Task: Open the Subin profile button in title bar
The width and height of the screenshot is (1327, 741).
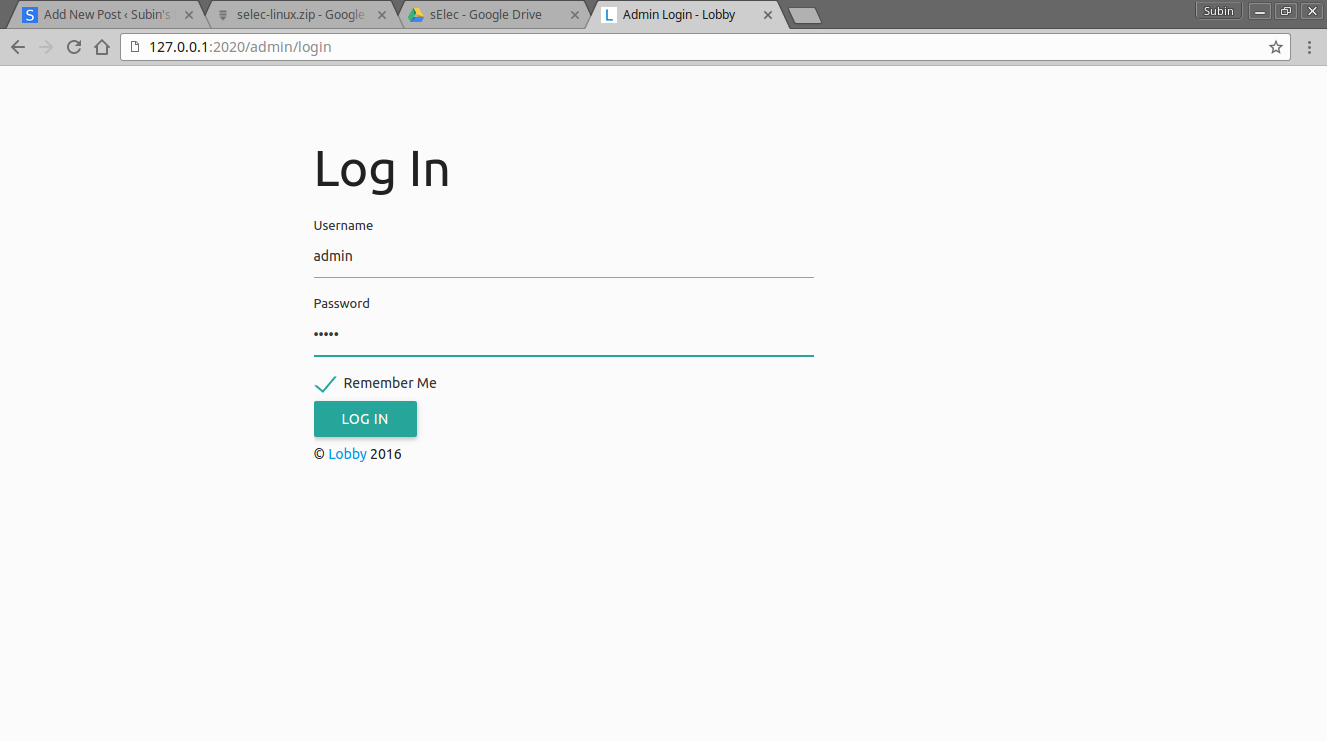Action: (1218, 11)
